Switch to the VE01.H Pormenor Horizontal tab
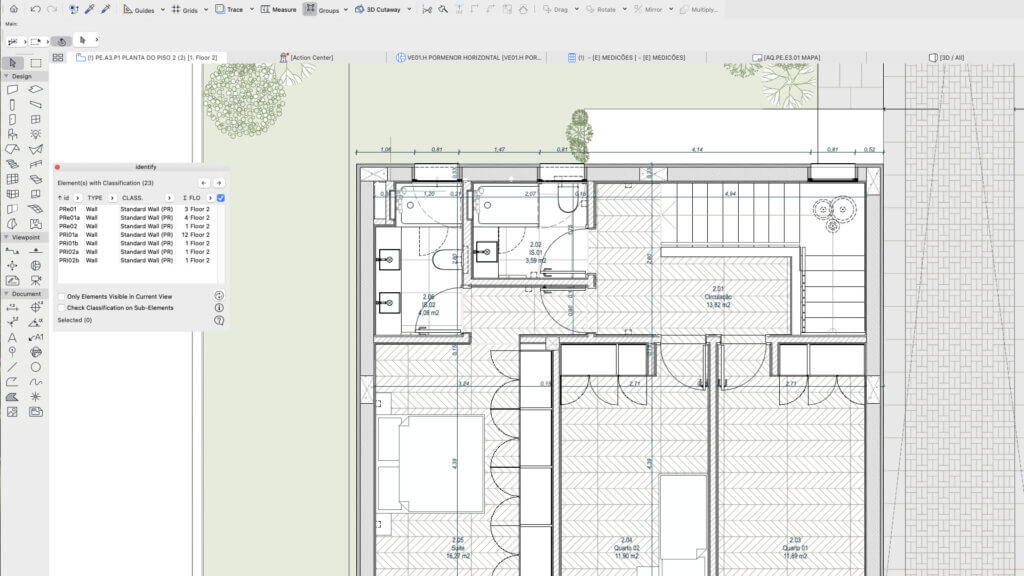The height and width of the screenshot is (576, 1024). 469,57
